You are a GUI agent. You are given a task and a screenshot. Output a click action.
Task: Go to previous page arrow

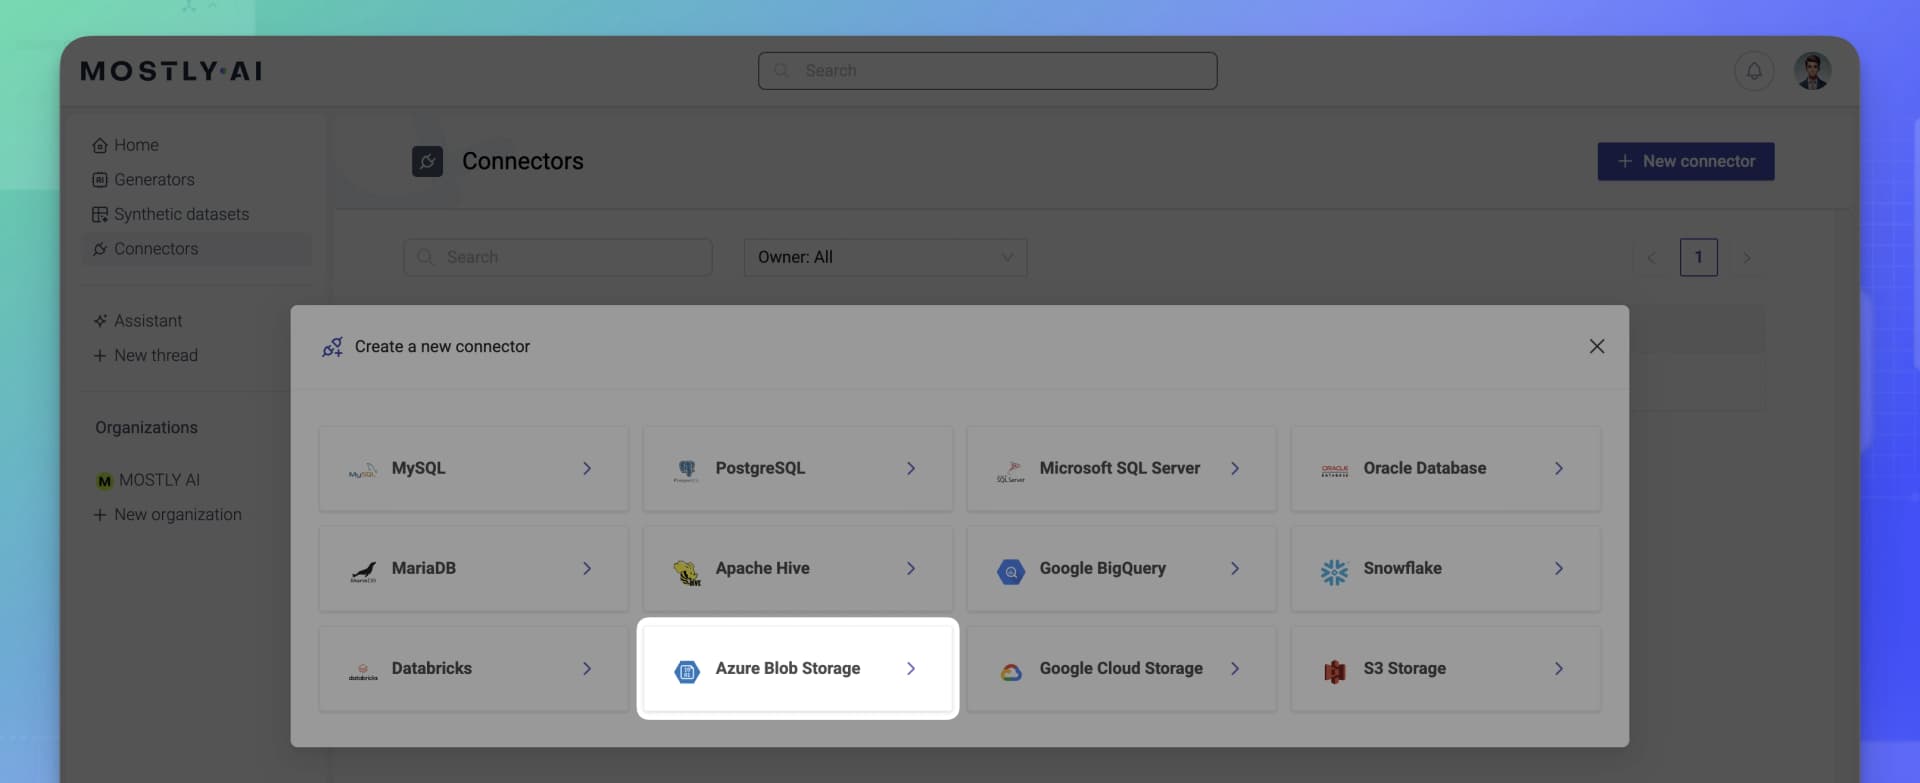point(1651,258)
